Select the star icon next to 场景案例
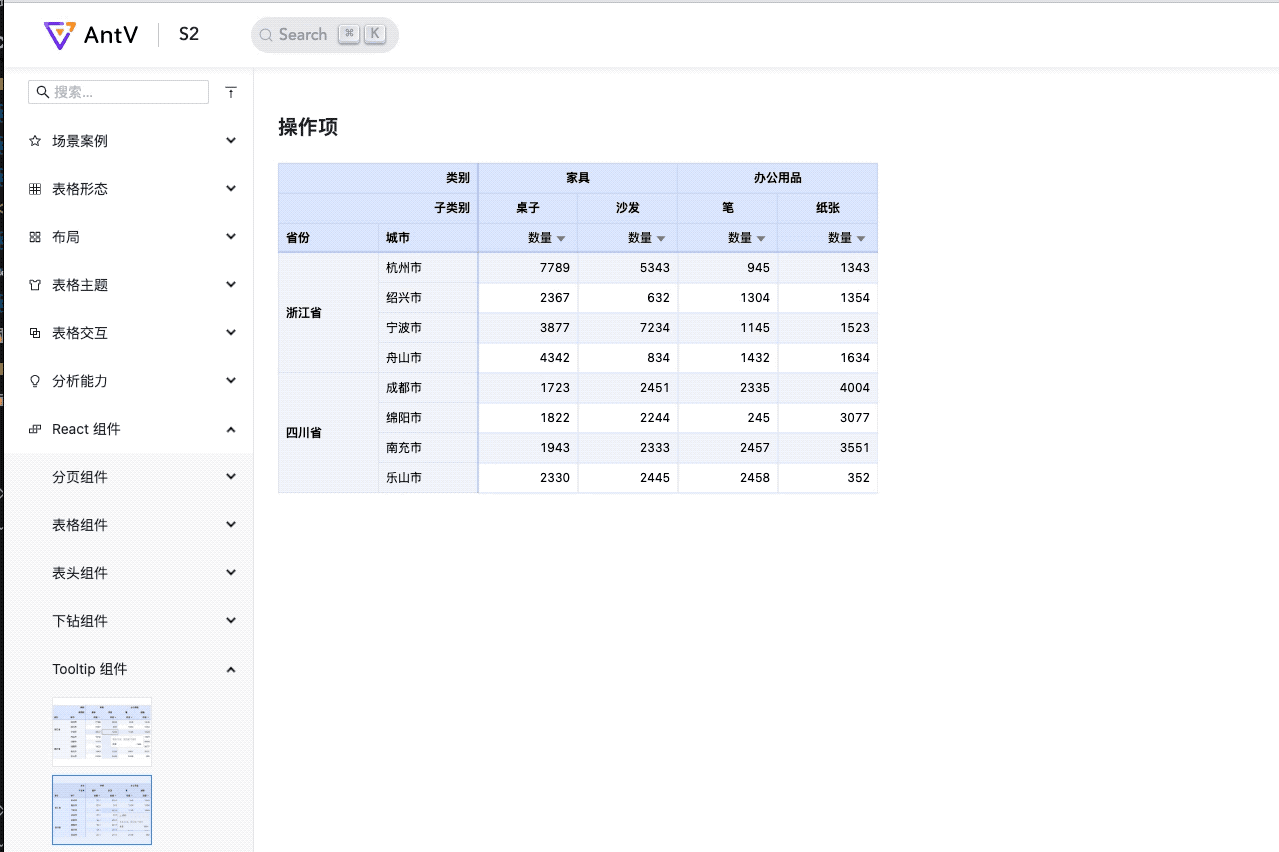Screen dimensions: 1279x852 (35, 140)
